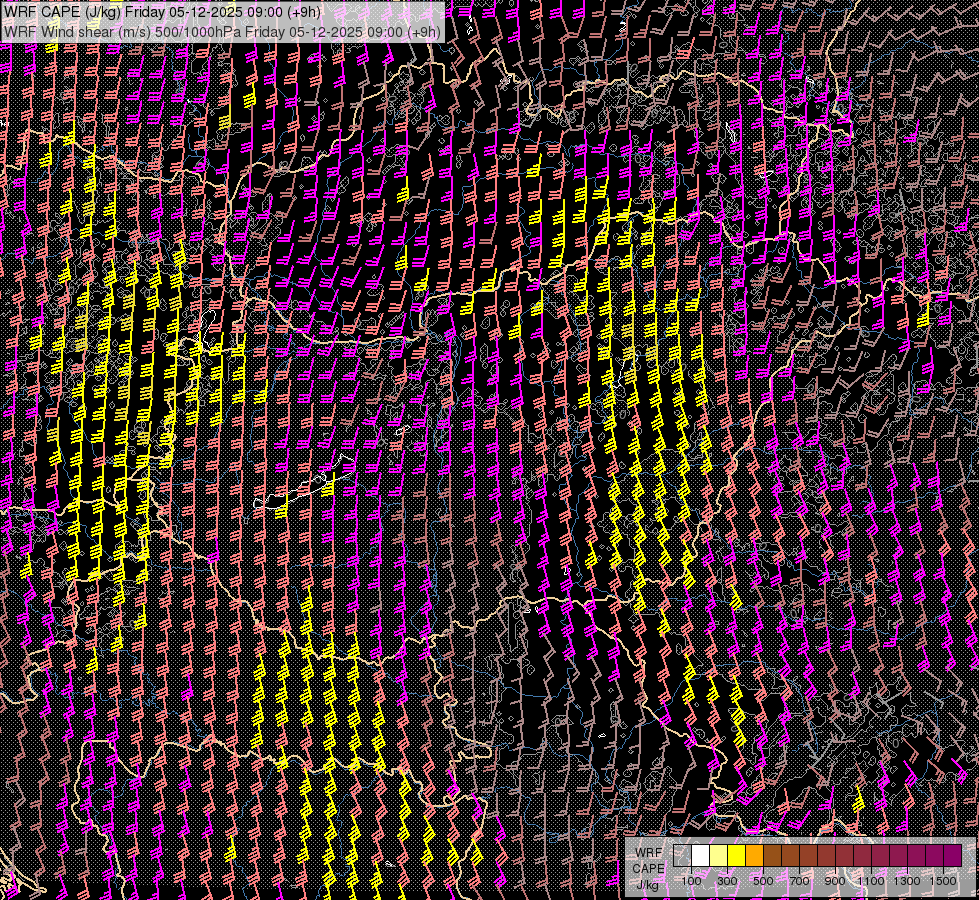Image resolution: width=979 pixels, height=900 pixels.
Task: Select the pale yellow CAPE legend swatch
Action: (x=719, y=855)
